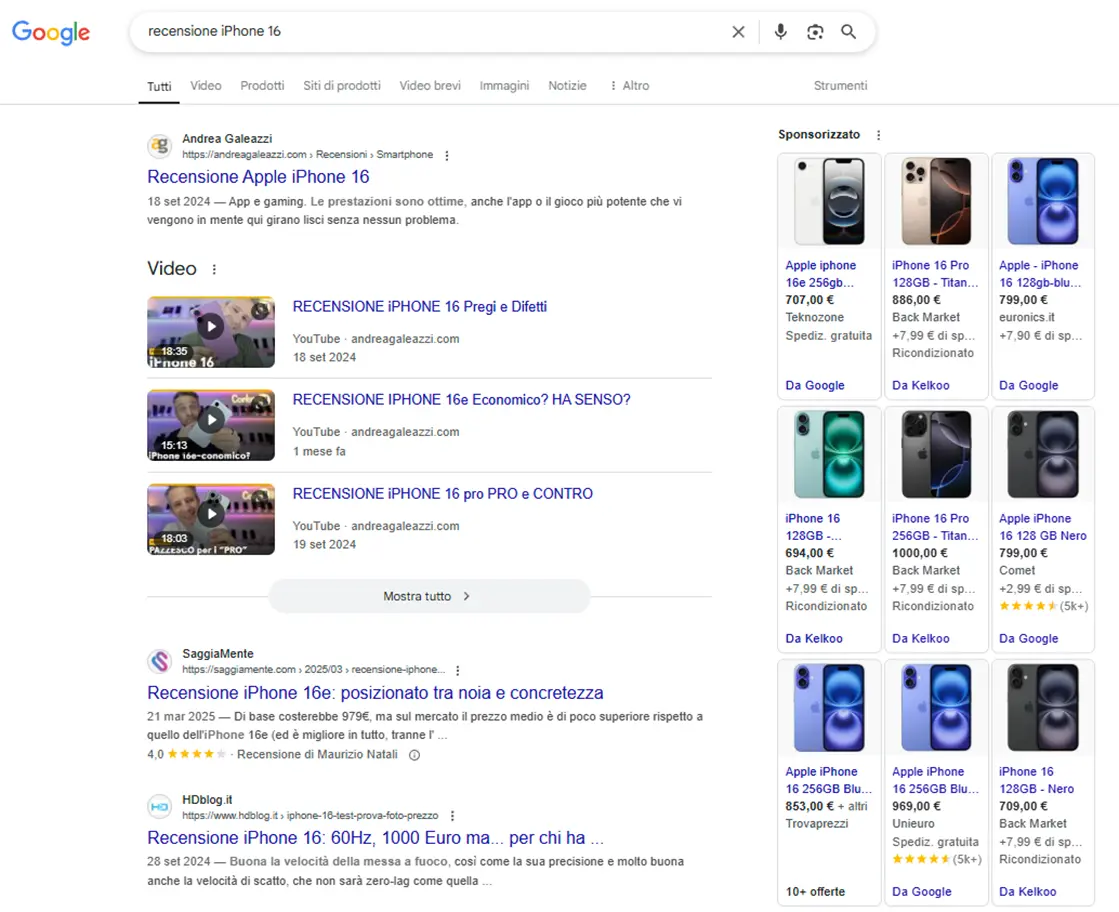
Task: Open Trovaprezzi iPhone 16 256GB Blu image
Action: click(829, 708)
